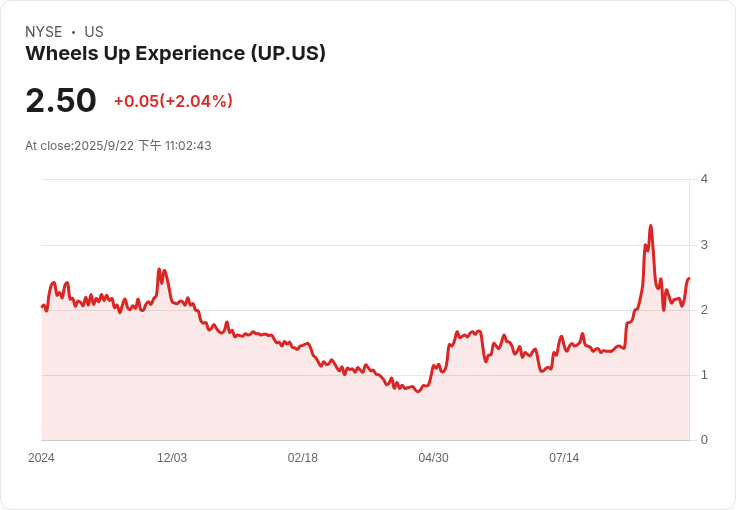The width and height of the screenshot is (736, 510).
Task: Click the y-axis value 3
Action: pyautogui.click(x=704, y=245)
